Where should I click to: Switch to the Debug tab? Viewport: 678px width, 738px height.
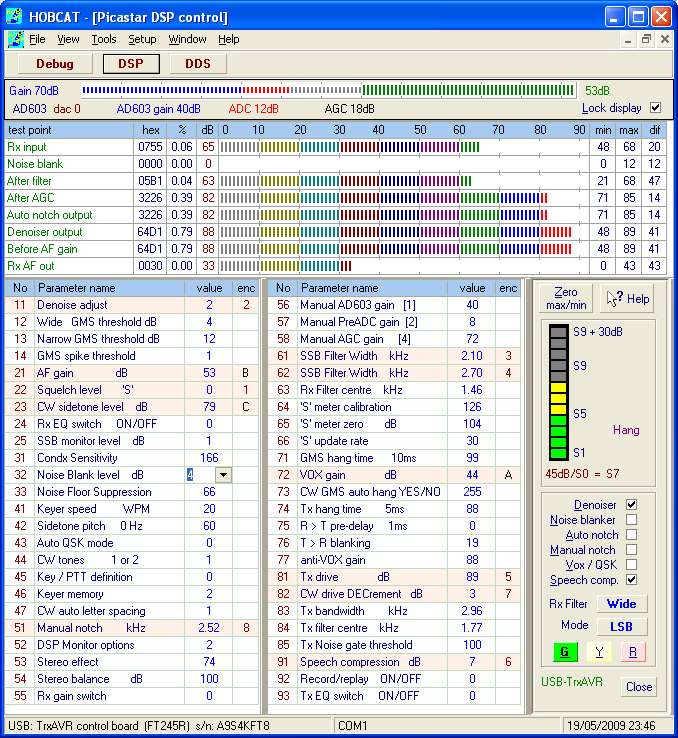point(55,64)
